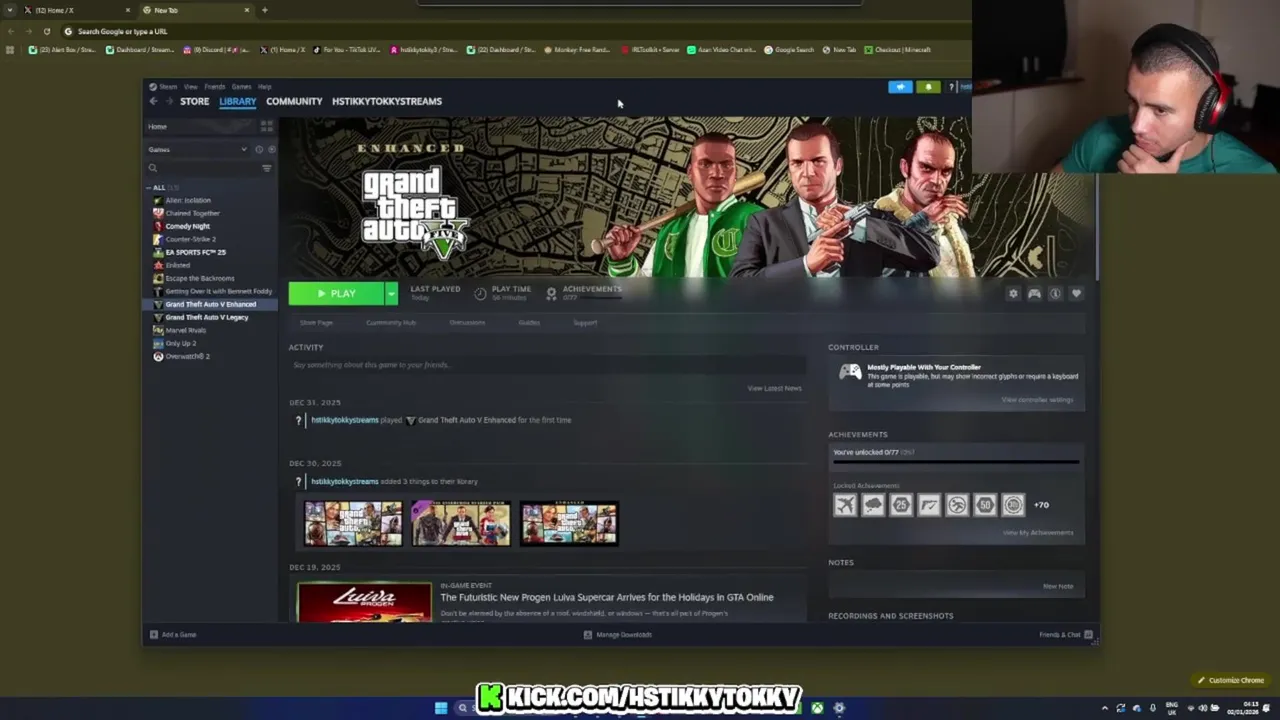
Task: Click View Latest News link
Action: click(774, 388)
